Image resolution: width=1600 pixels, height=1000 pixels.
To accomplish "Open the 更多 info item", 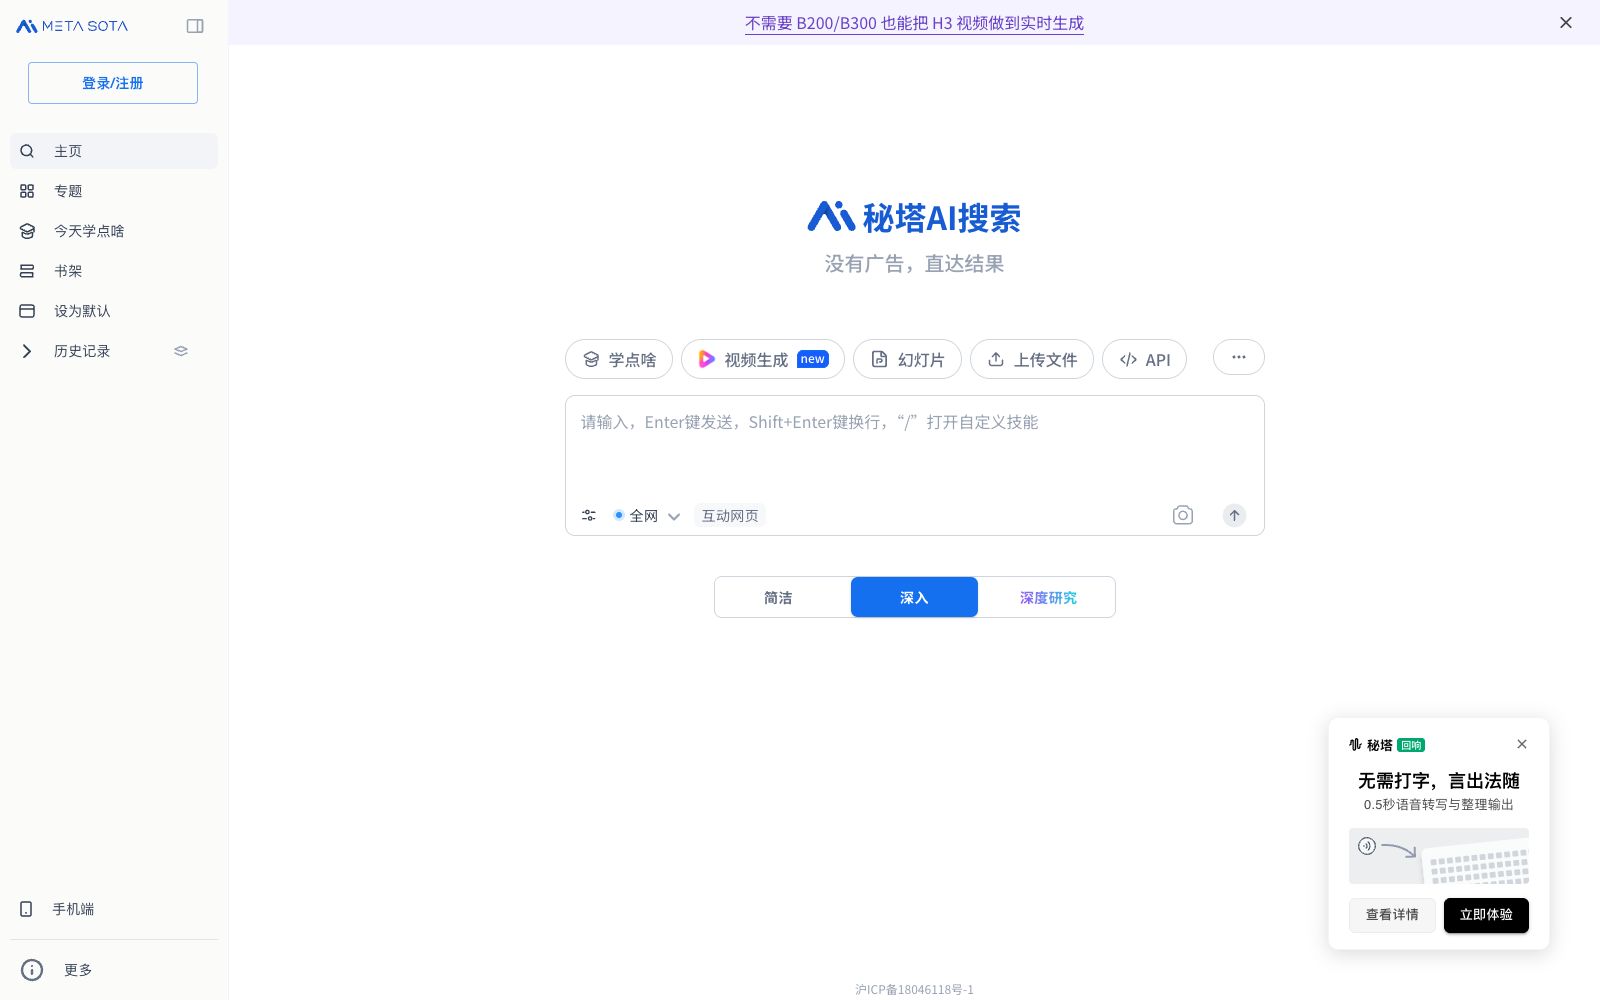I will pos(114,970).
